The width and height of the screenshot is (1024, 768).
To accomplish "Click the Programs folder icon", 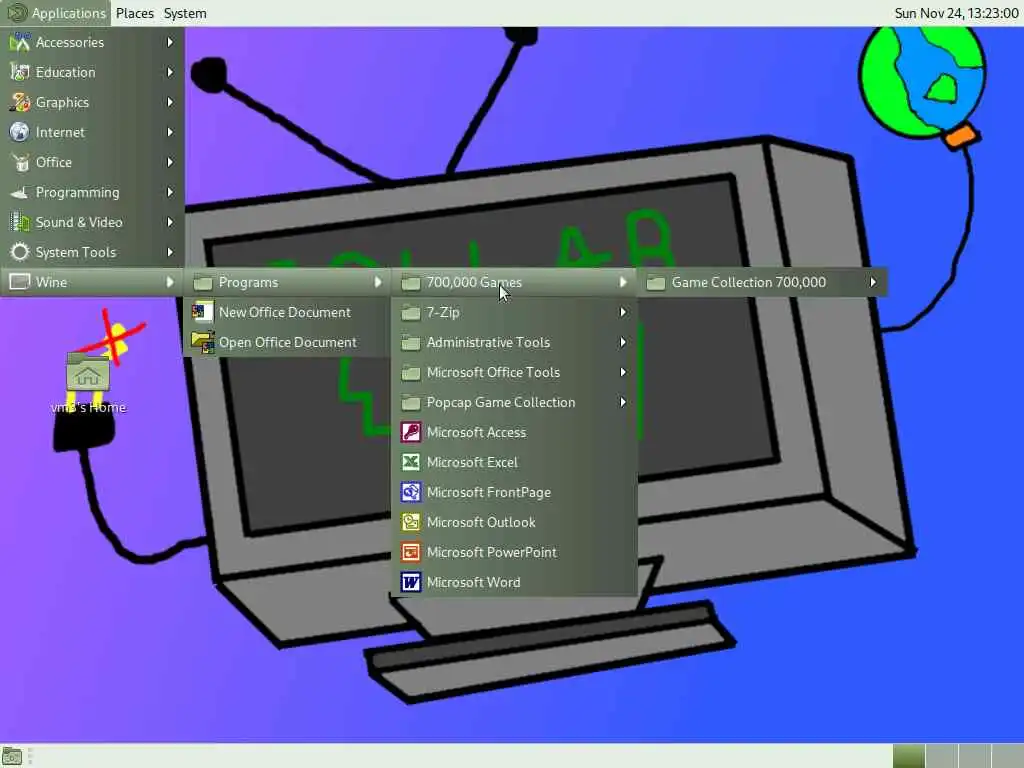I will pyautogui.click(x=203, y=283).
